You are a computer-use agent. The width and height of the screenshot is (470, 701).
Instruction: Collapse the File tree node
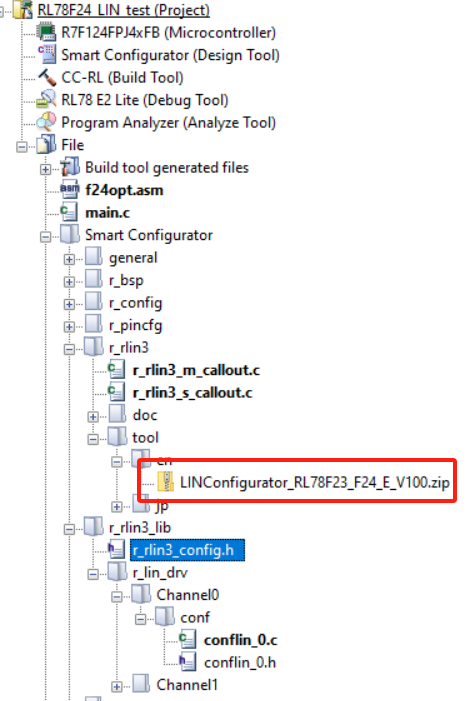click(21, 147)
